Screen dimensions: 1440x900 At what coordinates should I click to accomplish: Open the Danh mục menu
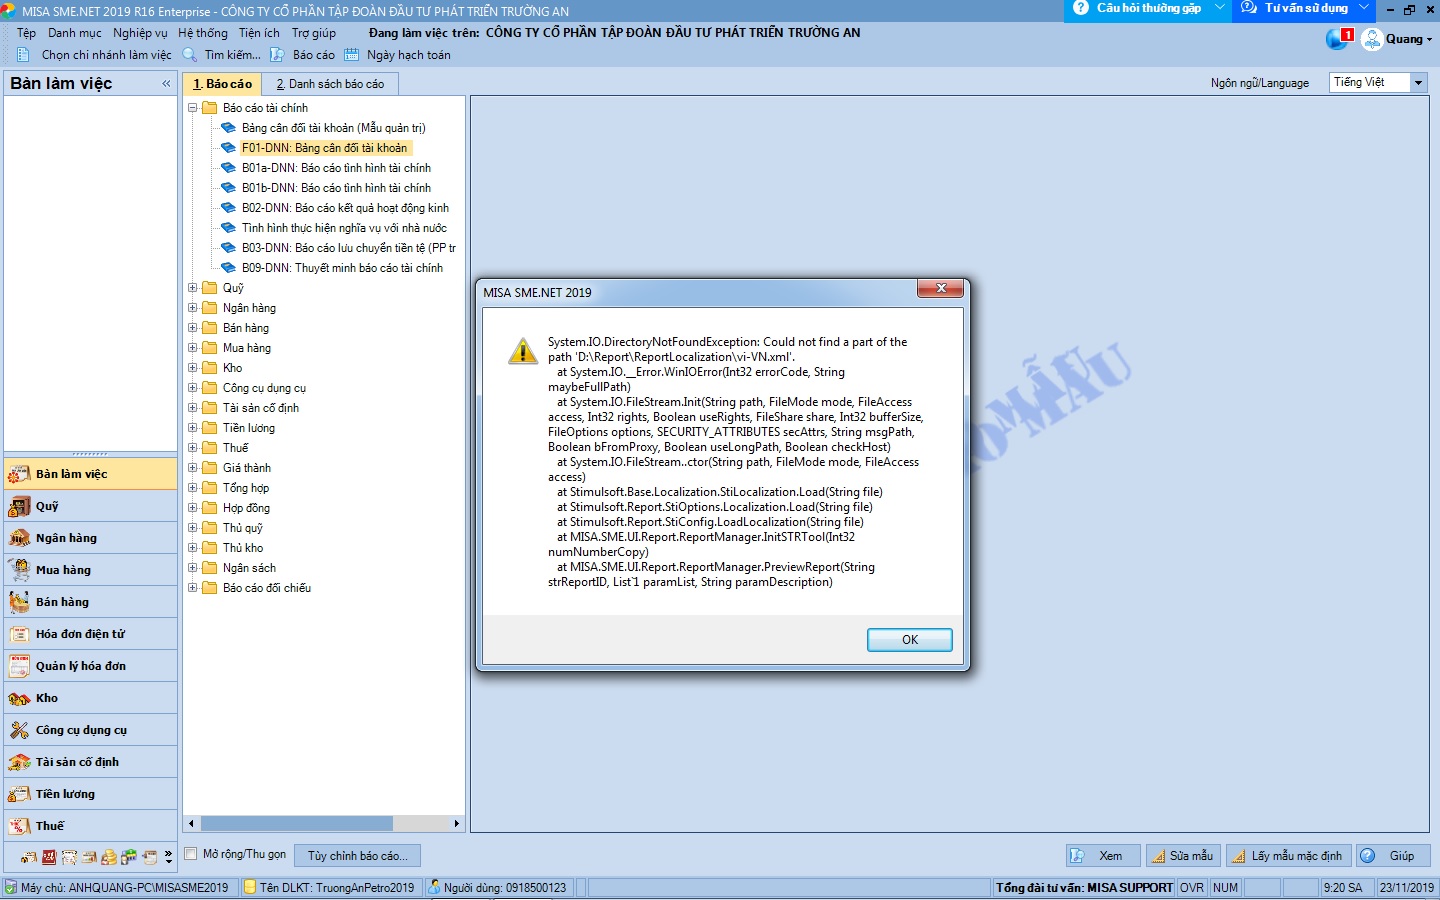pyautogui.click(x=74, y=33)
